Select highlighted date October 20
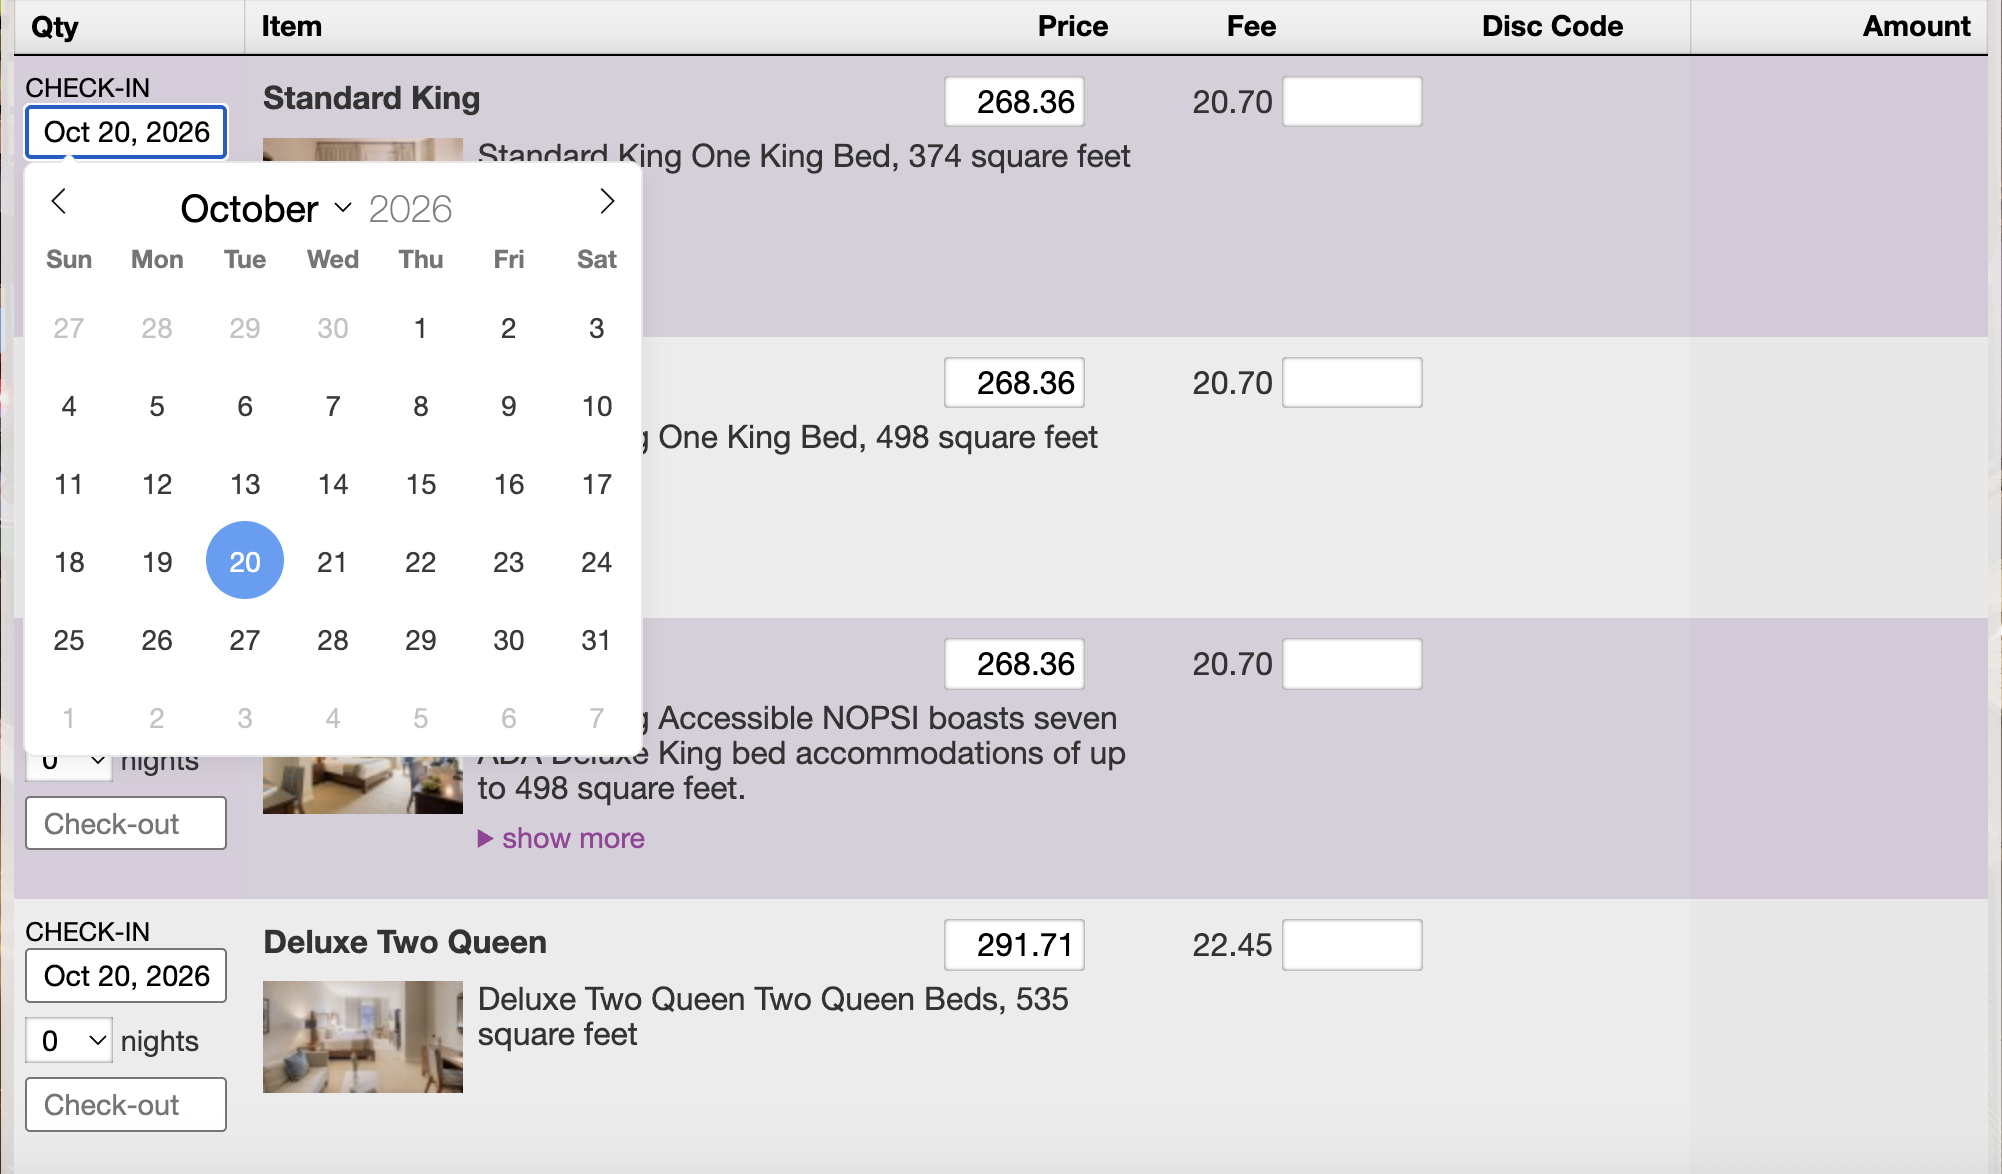This screenshot has height=1174, width=2002. [245, 562]
